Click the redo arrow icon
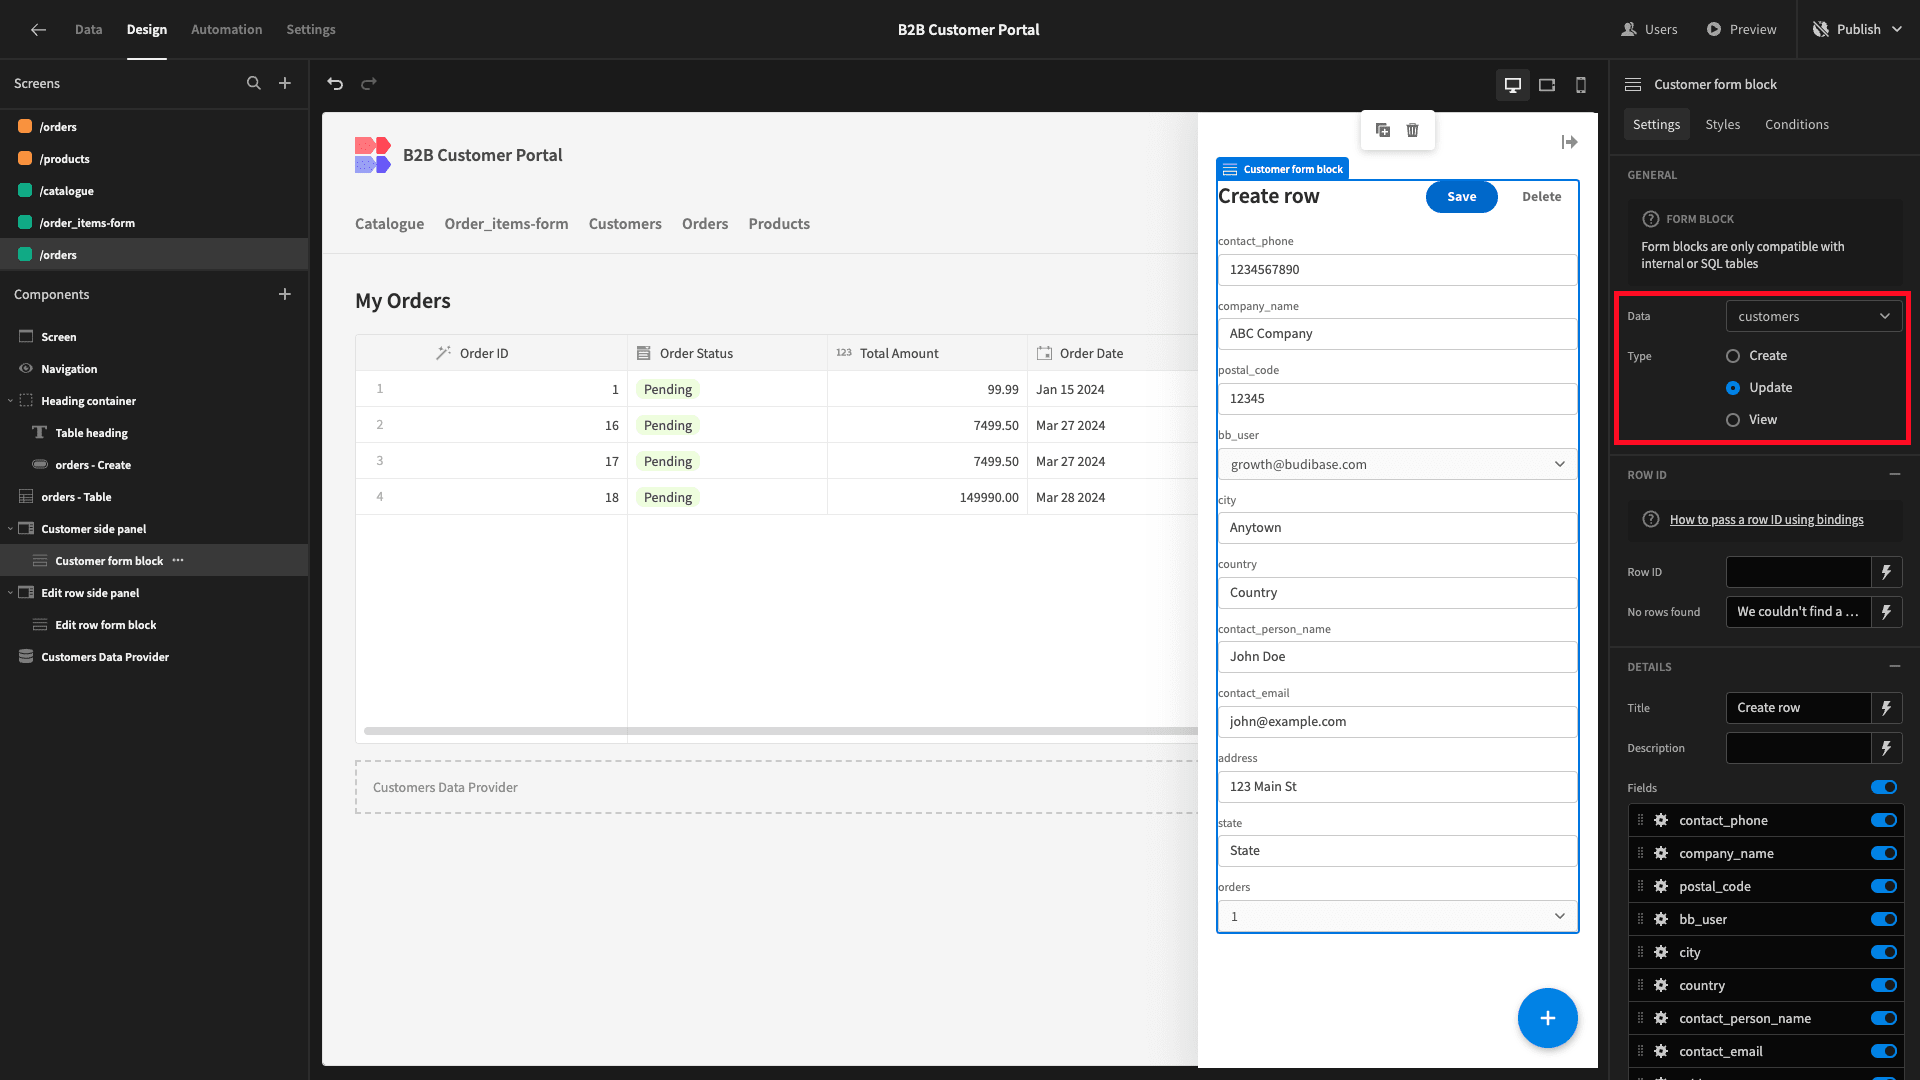The image size is (1920, 1080). (369, 84)
